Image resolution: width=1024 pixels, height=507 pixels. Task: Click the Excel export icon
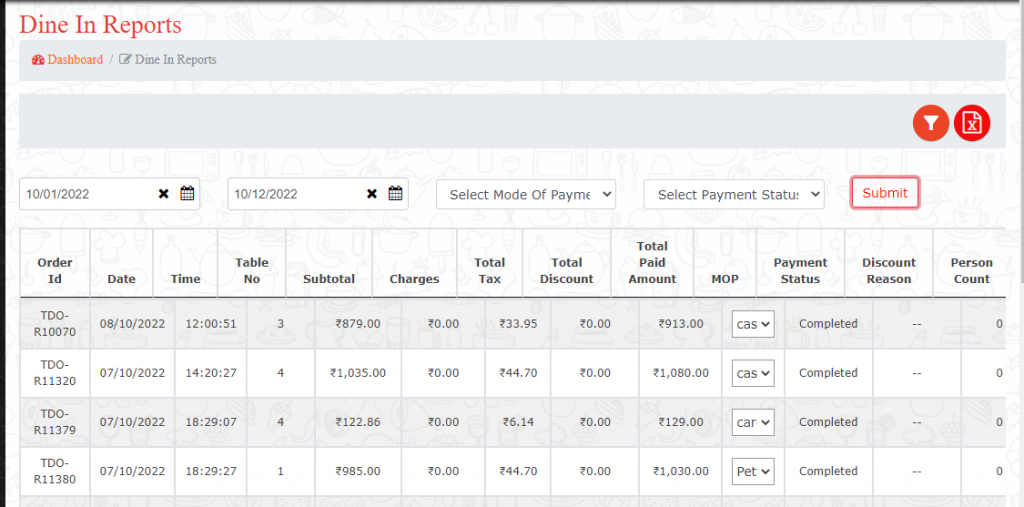pyautogui.click(x=971, y=123)
